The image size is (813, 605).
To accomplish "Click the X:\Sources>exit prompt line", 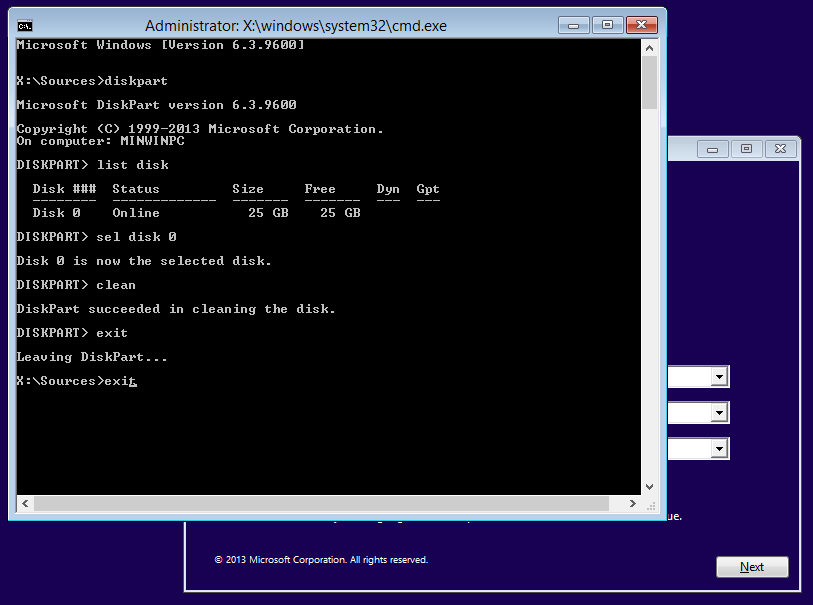I will 76,381.
